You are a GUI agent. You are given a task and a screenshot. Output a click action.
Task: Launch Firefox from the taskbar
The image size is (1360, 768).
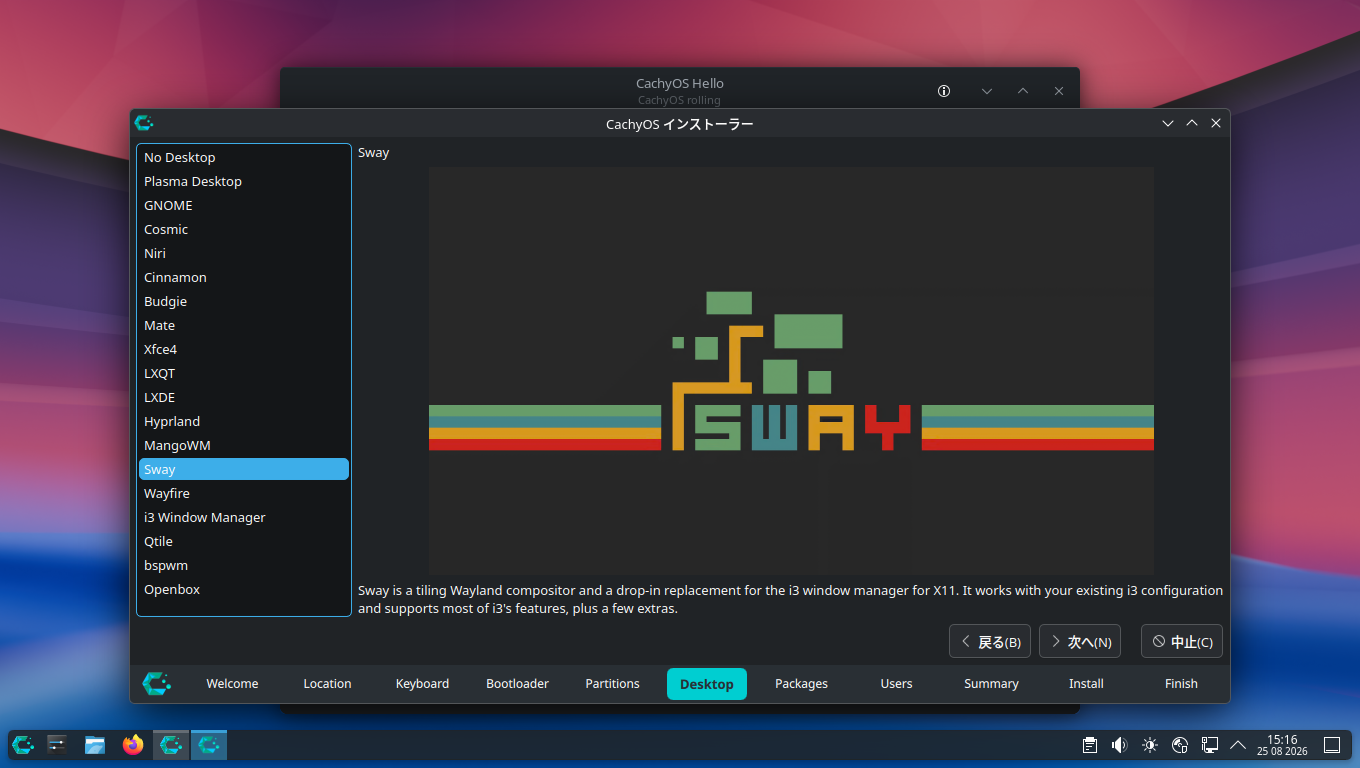[133, 745]
